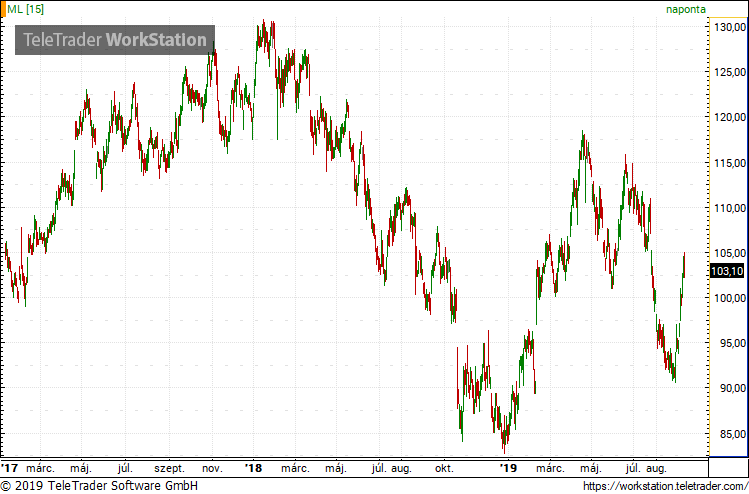This screenshot has width=749, height=494.
Task: Click the 120,00 price axis label
Action: [729, 118]
